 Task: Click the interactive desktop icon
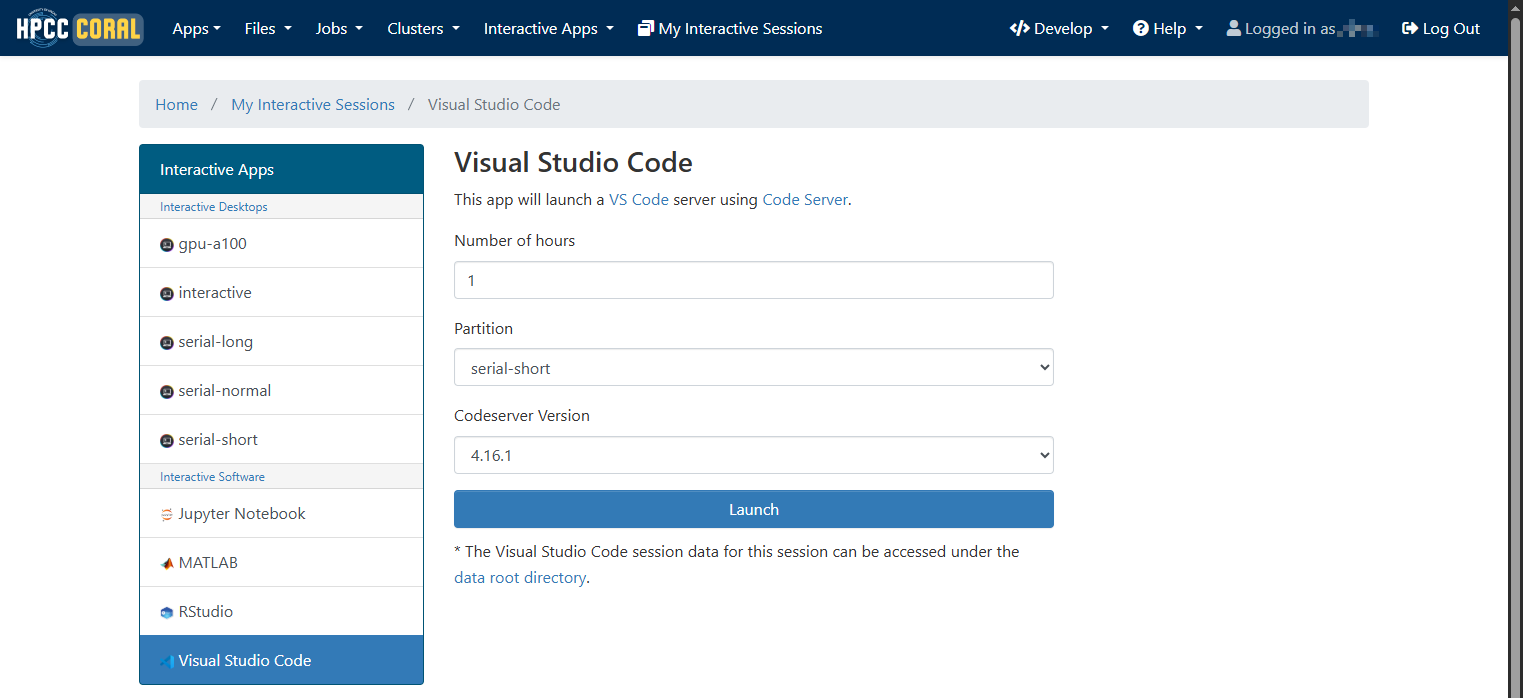pyautogui.click(x=167, y=294)
